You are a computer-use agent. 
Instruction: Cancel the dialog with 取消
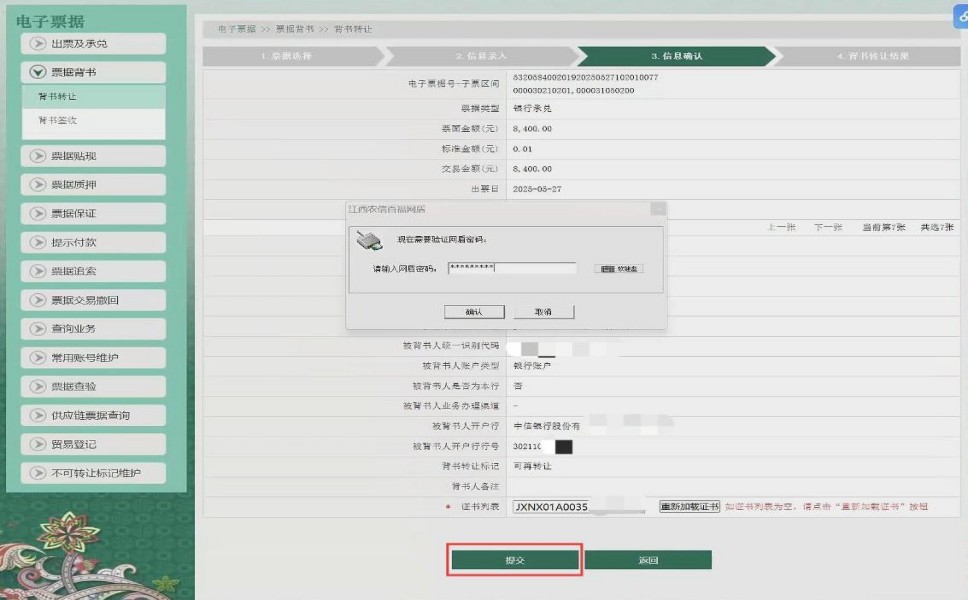pos(543,312)
